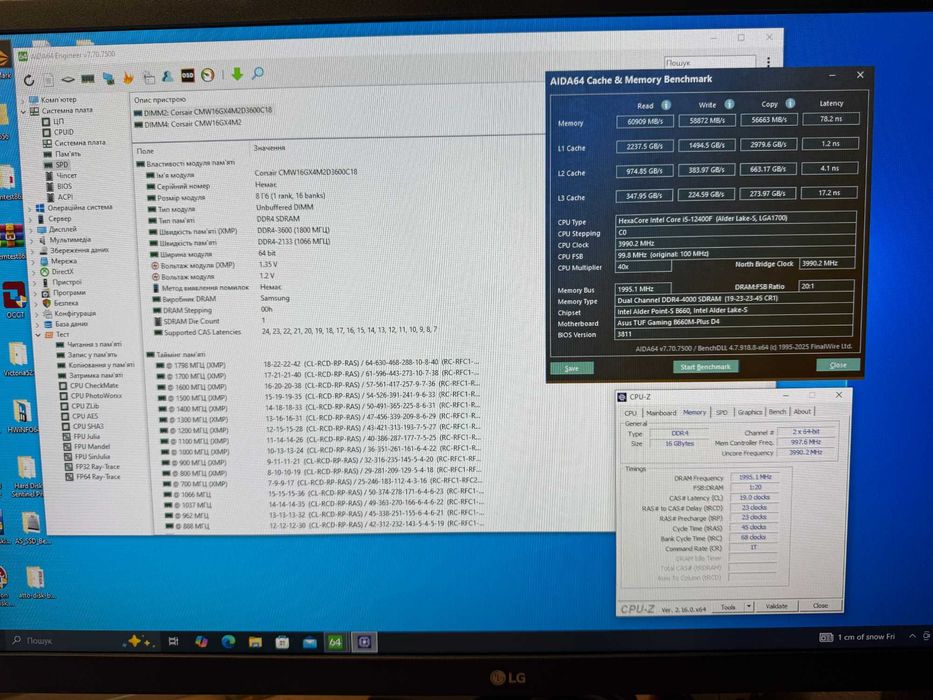
Task: Open File Explorer from the taskbar
Action: pyautogui.click(x=255, y=642)
